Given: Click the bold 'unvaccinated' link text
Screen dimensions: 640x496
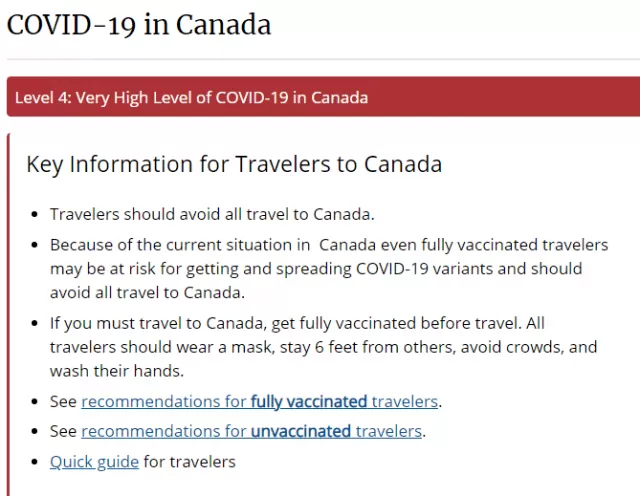Looking at the screenshot, I should click(301, 431).
